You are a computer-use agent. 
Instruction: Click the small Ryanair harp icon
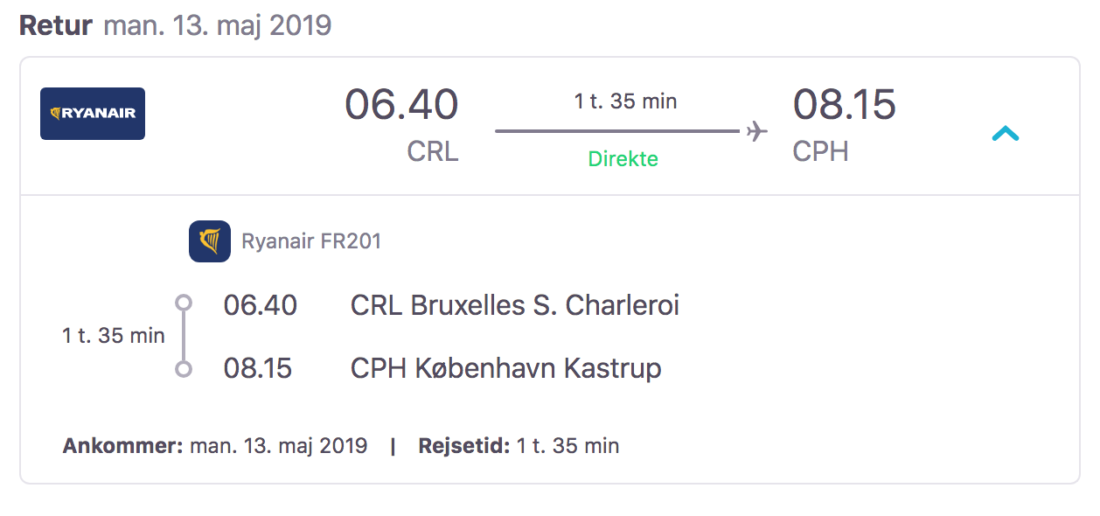click(x=210, y=241)
